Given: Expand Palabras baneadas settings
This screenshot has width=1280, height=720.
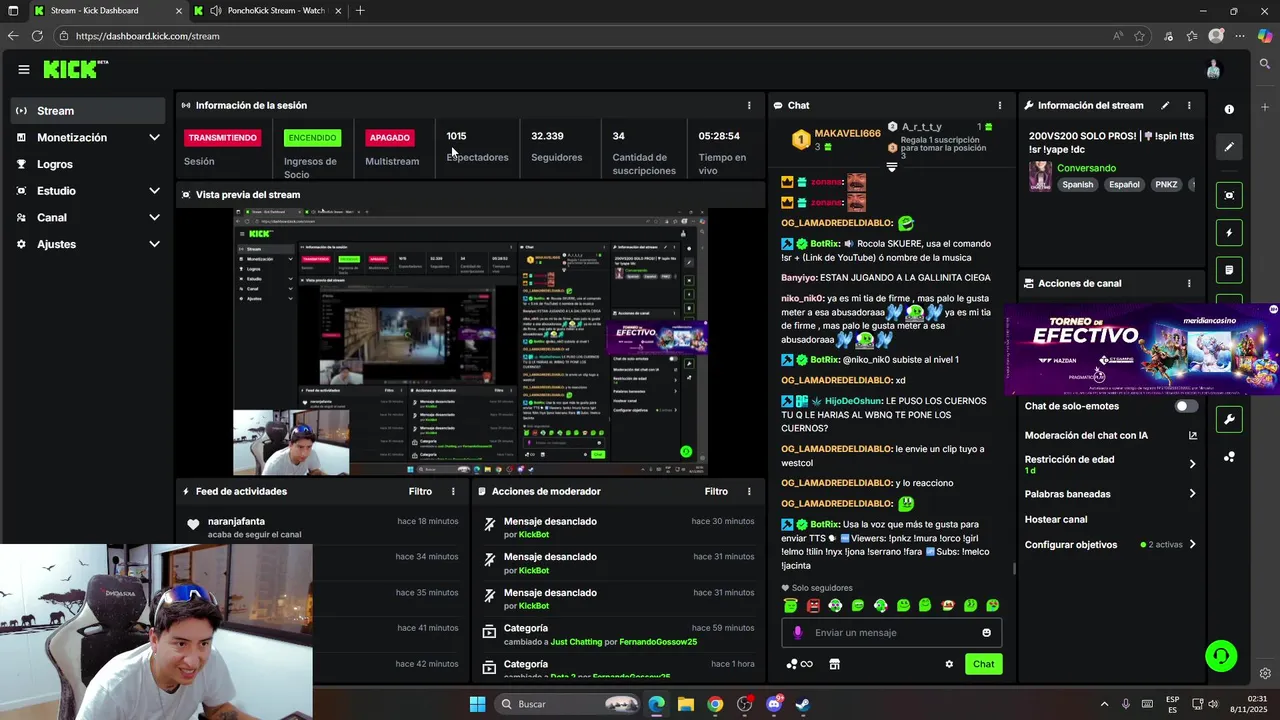Looking at the screenshot, I should coord(1110,494).
